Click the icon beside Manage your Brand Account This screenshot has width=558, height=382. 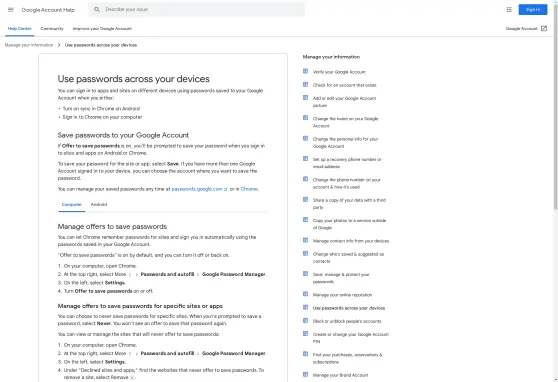[305, 374]
